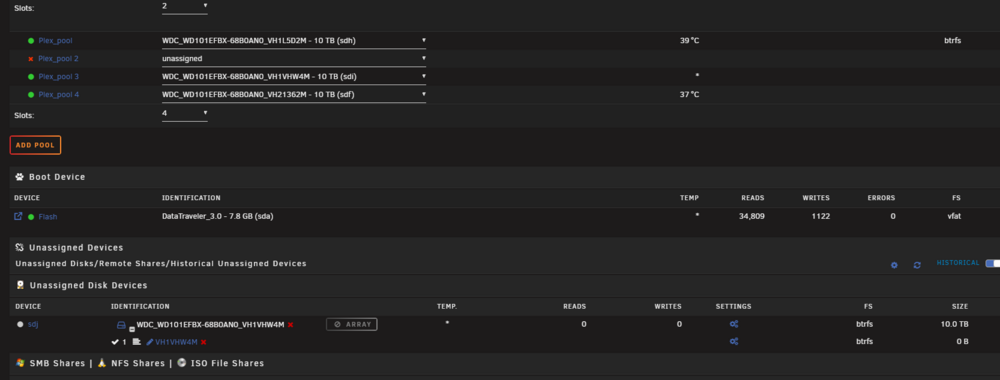Viewport: 1000px width, 380px height.
Task: Click the red X status icon for Plex_pool 2
Action: [31, 59]
